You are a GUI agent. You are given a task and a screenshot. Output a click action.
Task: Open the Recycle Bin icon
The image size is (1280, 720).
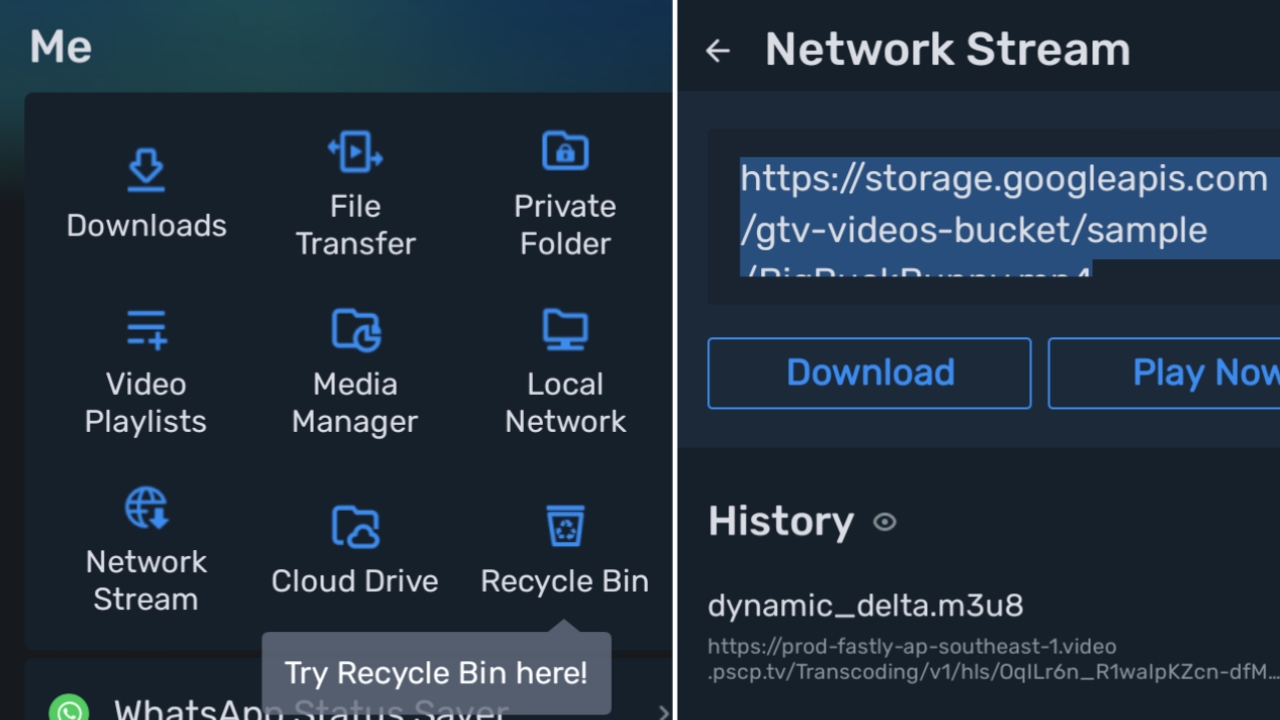coord(565,526)
